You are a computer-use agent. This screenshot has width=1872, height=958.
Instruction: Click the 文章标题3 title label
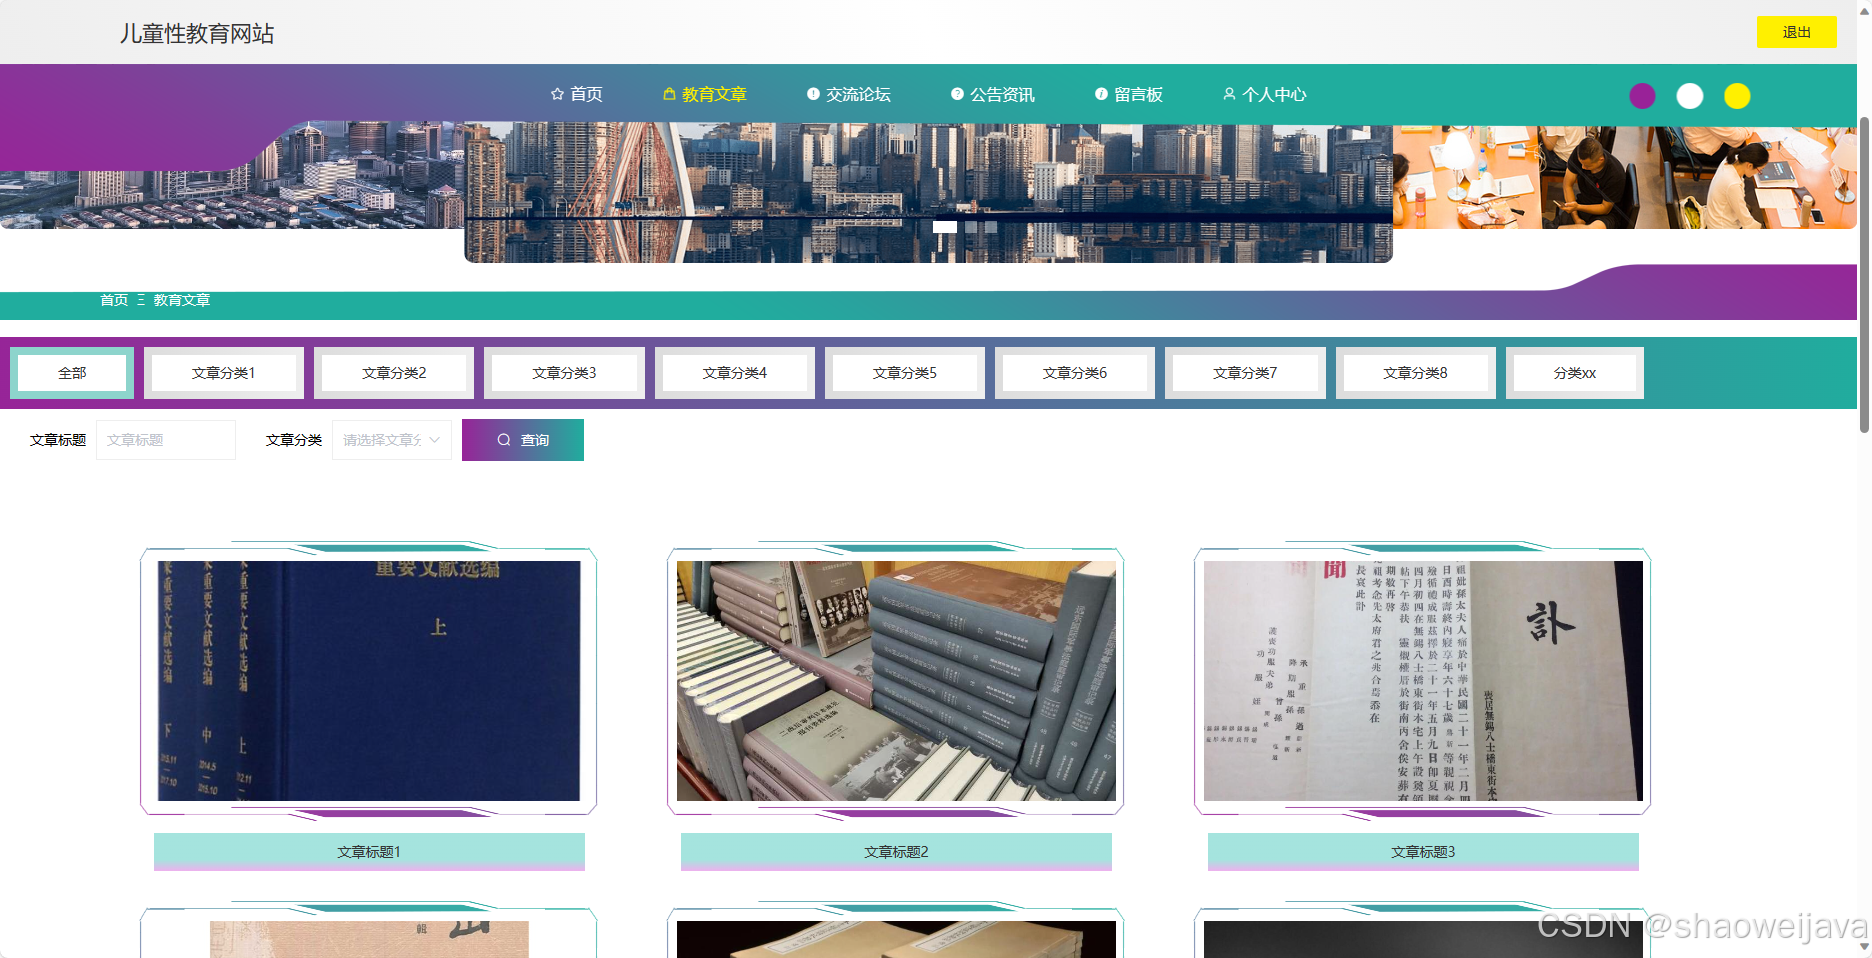(x=1423, y=852)
